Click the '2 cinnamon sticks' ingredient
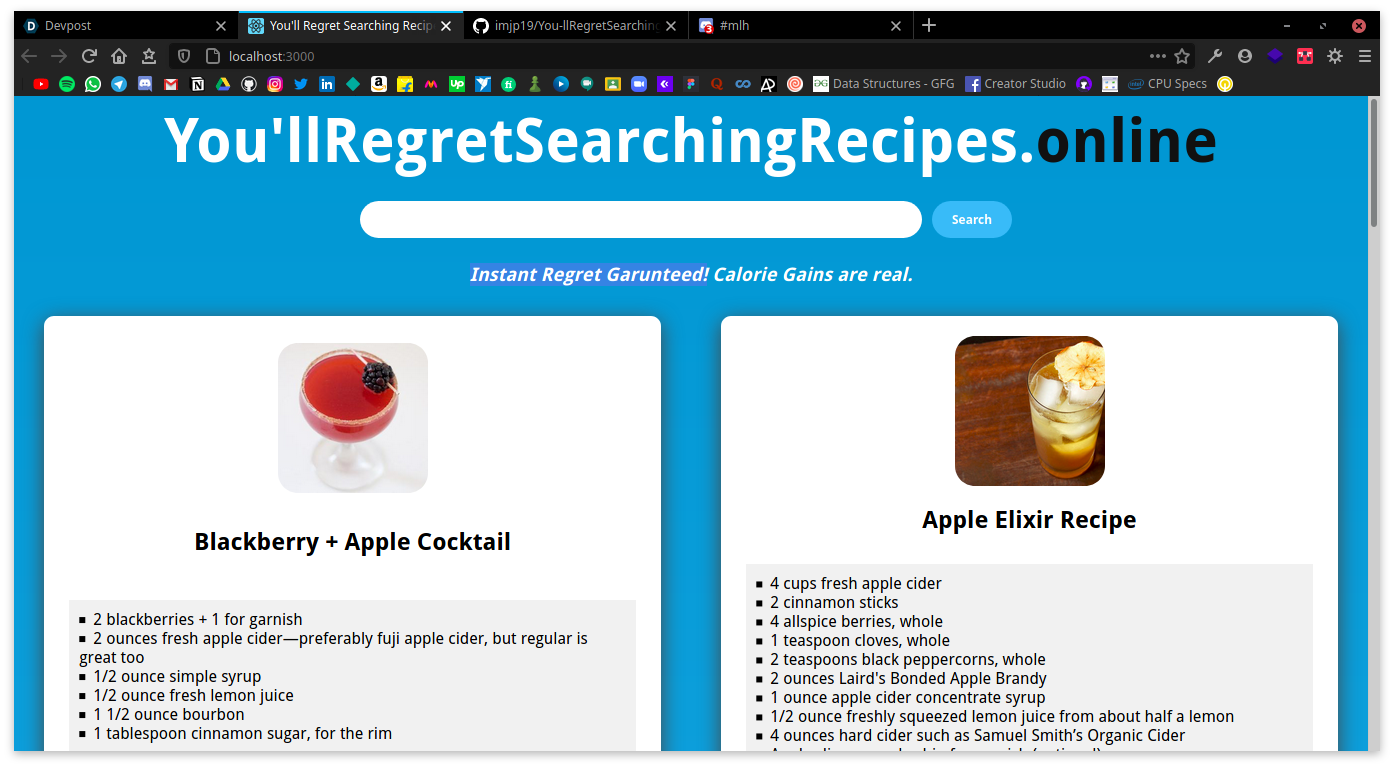This screenshot has width=1394, height=768. [x=834, y=602]
